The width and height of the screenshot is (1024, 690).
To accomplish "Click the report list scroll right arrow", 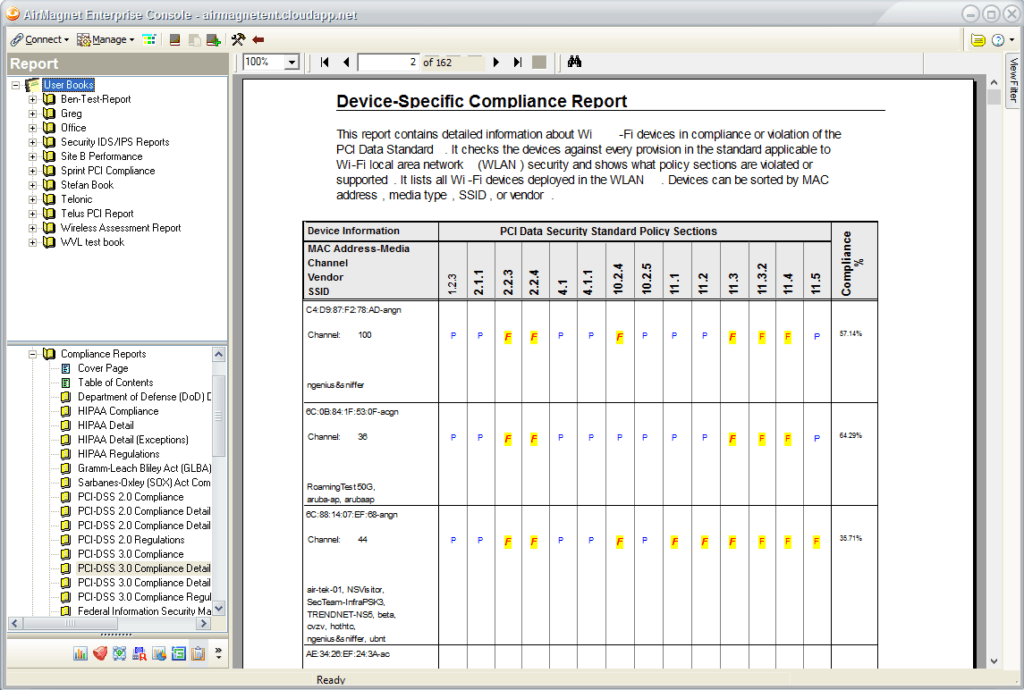I will (x=204, y=623).
